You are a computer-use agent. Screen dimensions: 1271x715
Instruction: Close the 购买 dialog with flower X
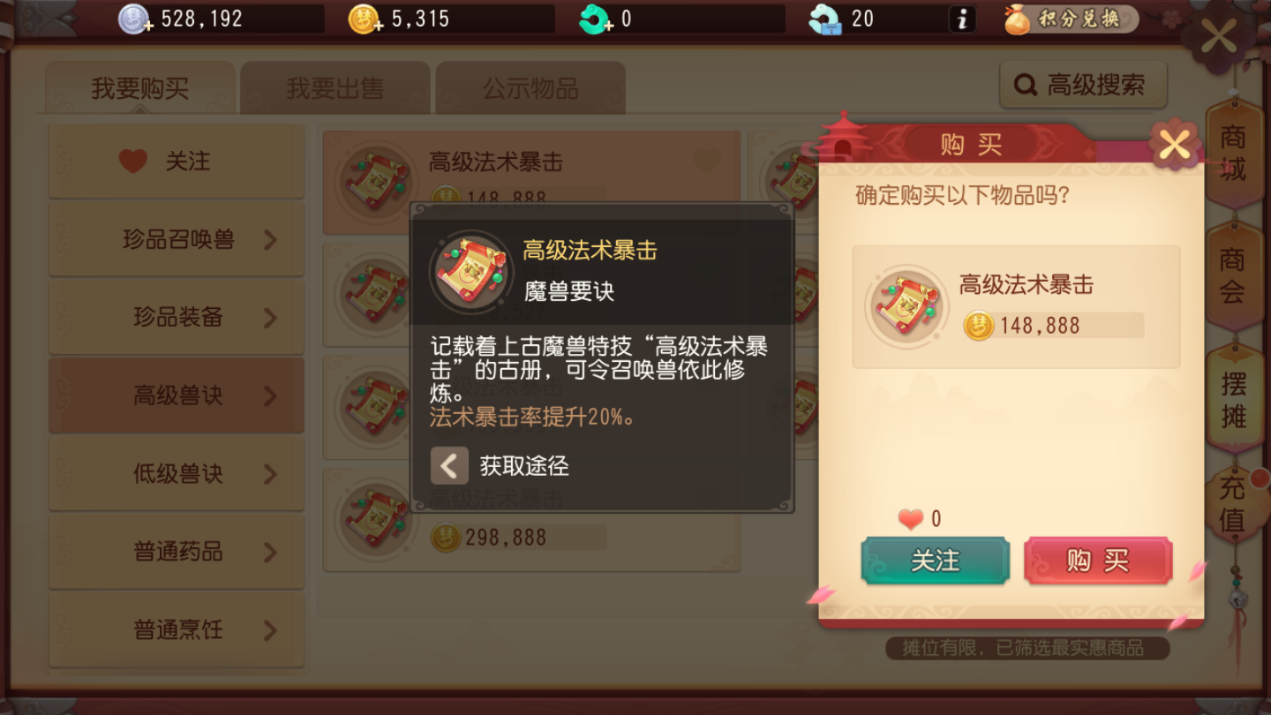[1175, 145]
